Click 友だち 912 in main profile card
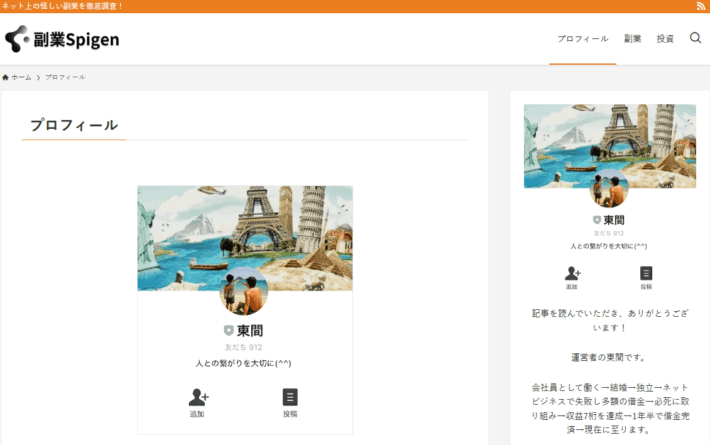Viewport: 710px width, 445px height. (x=243, y=347)
